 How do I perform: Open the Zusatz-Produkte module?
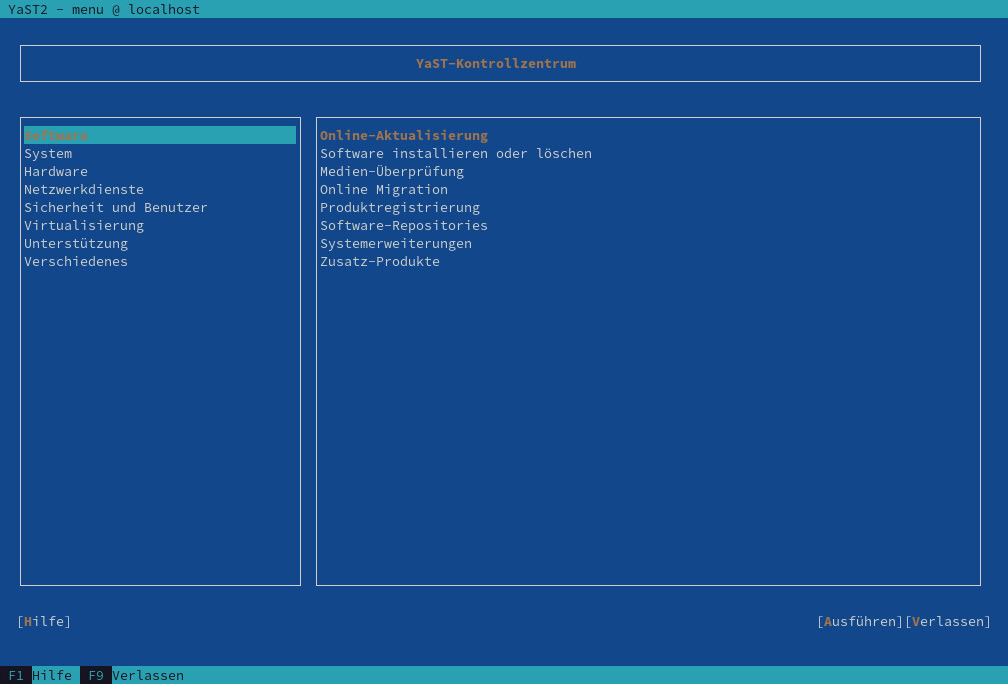click(x=380, y=261)
